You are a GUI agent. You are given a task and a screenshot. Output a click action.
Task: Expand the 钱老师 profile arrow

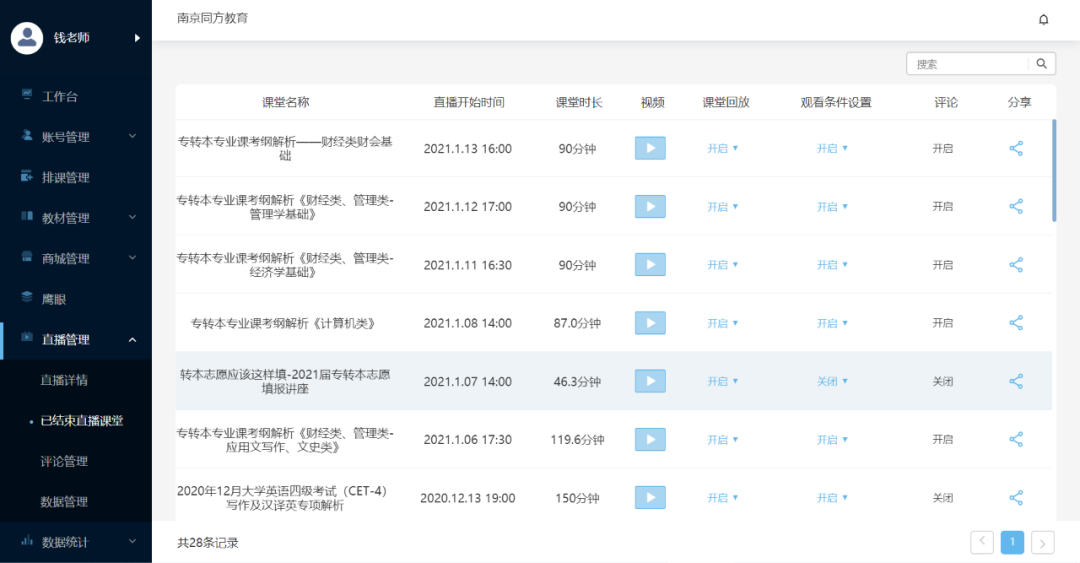click(137, 38)
